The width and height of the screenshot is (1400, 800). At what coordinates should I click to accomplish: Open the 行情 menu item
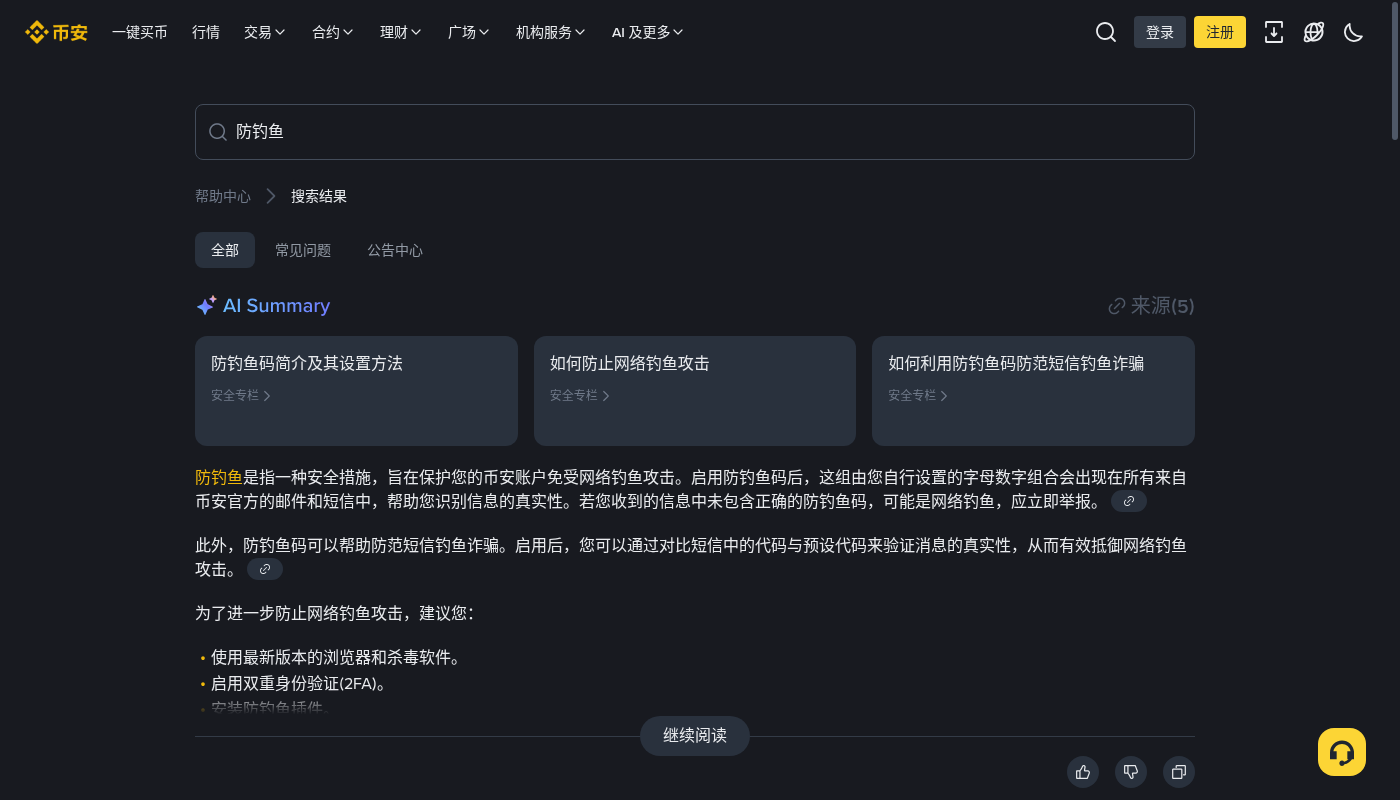point(206,32)
